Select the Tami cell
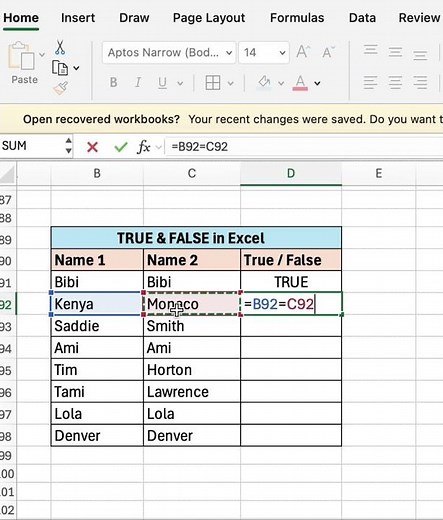The width and height of the screenshot is (443, 520). click(x=97, y=392)
